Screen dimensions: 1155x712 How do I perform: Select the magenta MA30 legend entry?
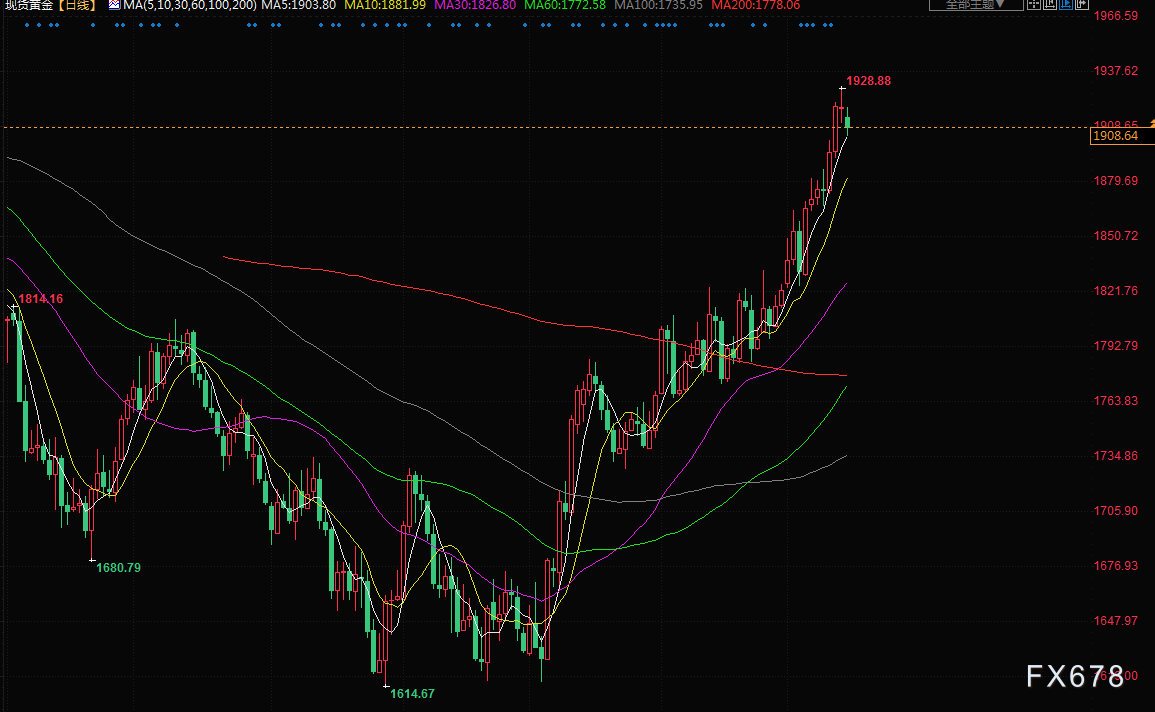coord(475,5)
